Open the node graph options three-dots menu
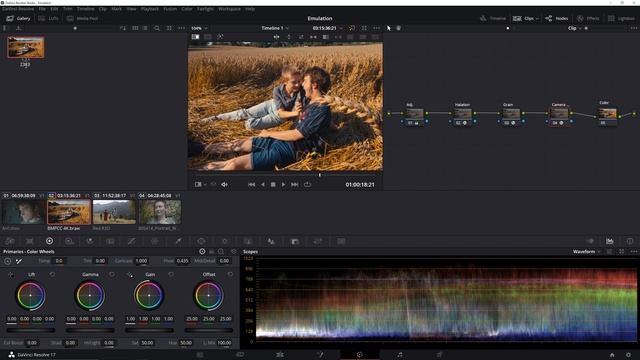Viewport: 640px width, 360px height. (x=633, y=28)
